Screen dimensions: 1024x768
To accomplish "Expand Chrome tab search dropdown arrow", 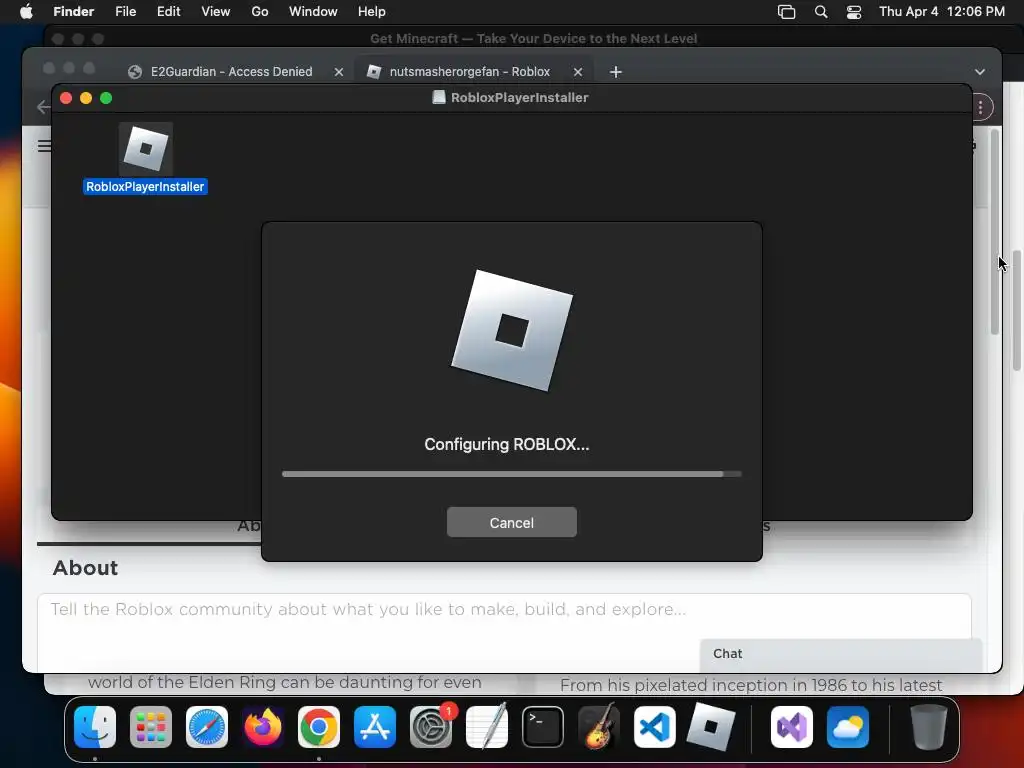I will pyautogui.click(x=980, y=72).
